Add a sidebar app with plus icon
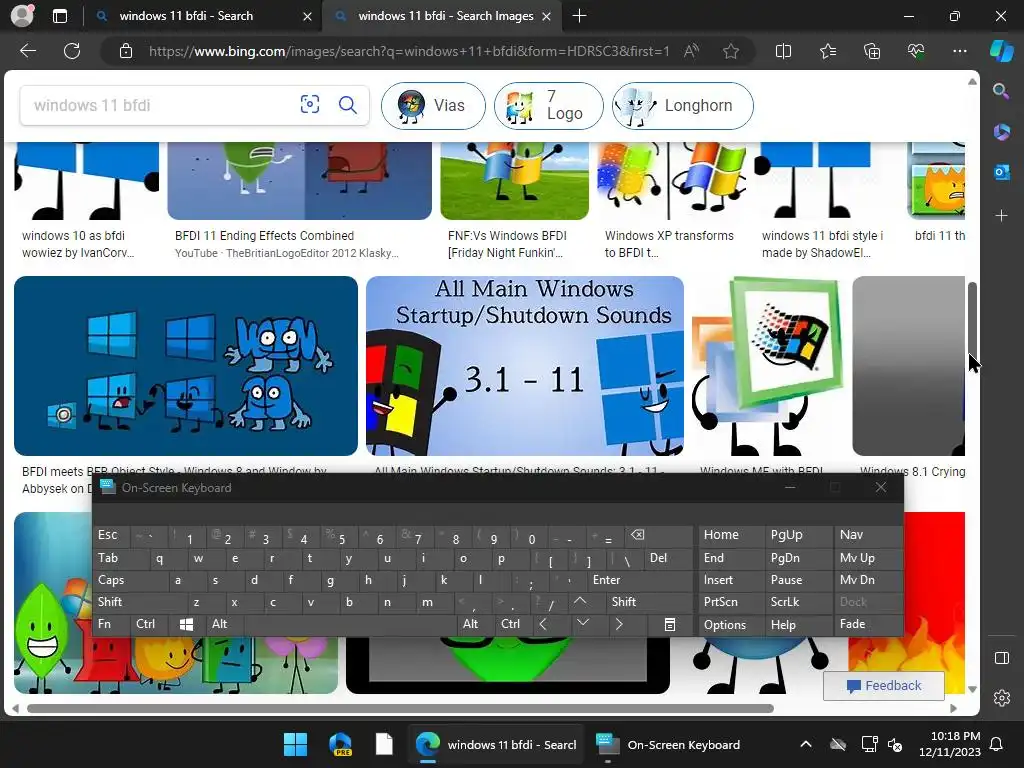Image resolution: width=1024 pixels, height=768 pixels. point(1001,216)
